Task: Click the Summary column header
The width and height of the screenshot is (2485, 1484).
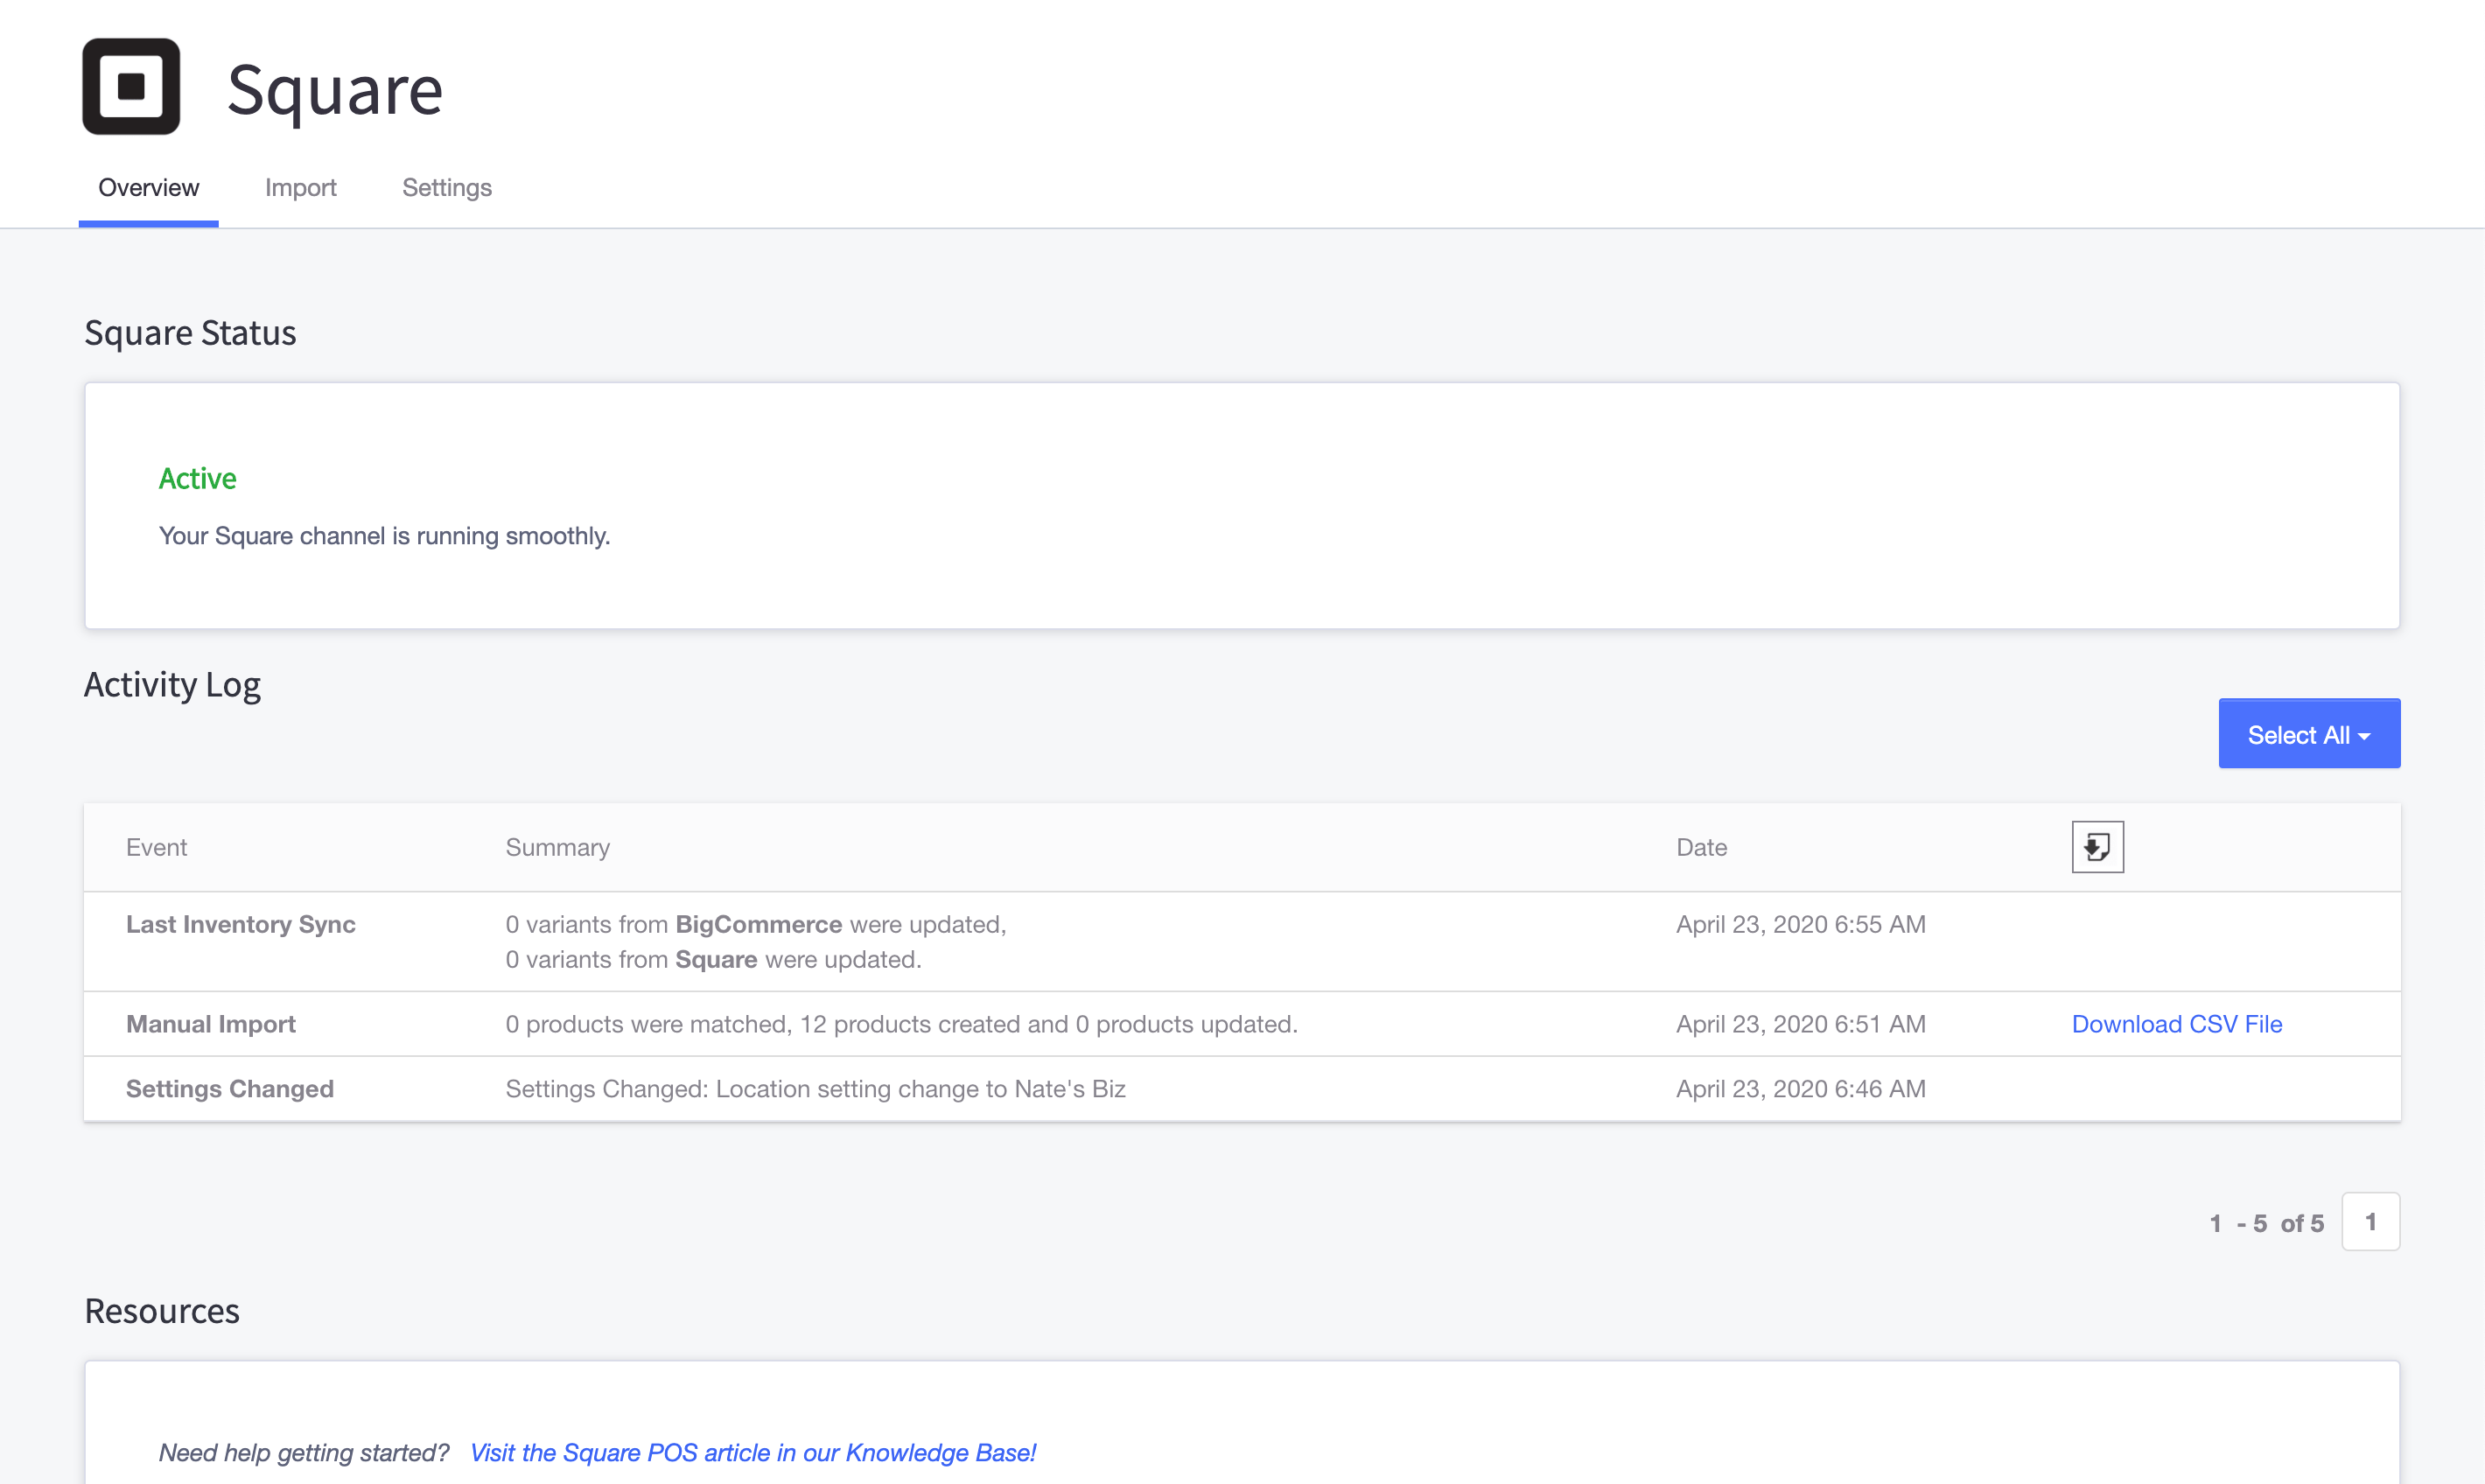Action: point(557,847)
